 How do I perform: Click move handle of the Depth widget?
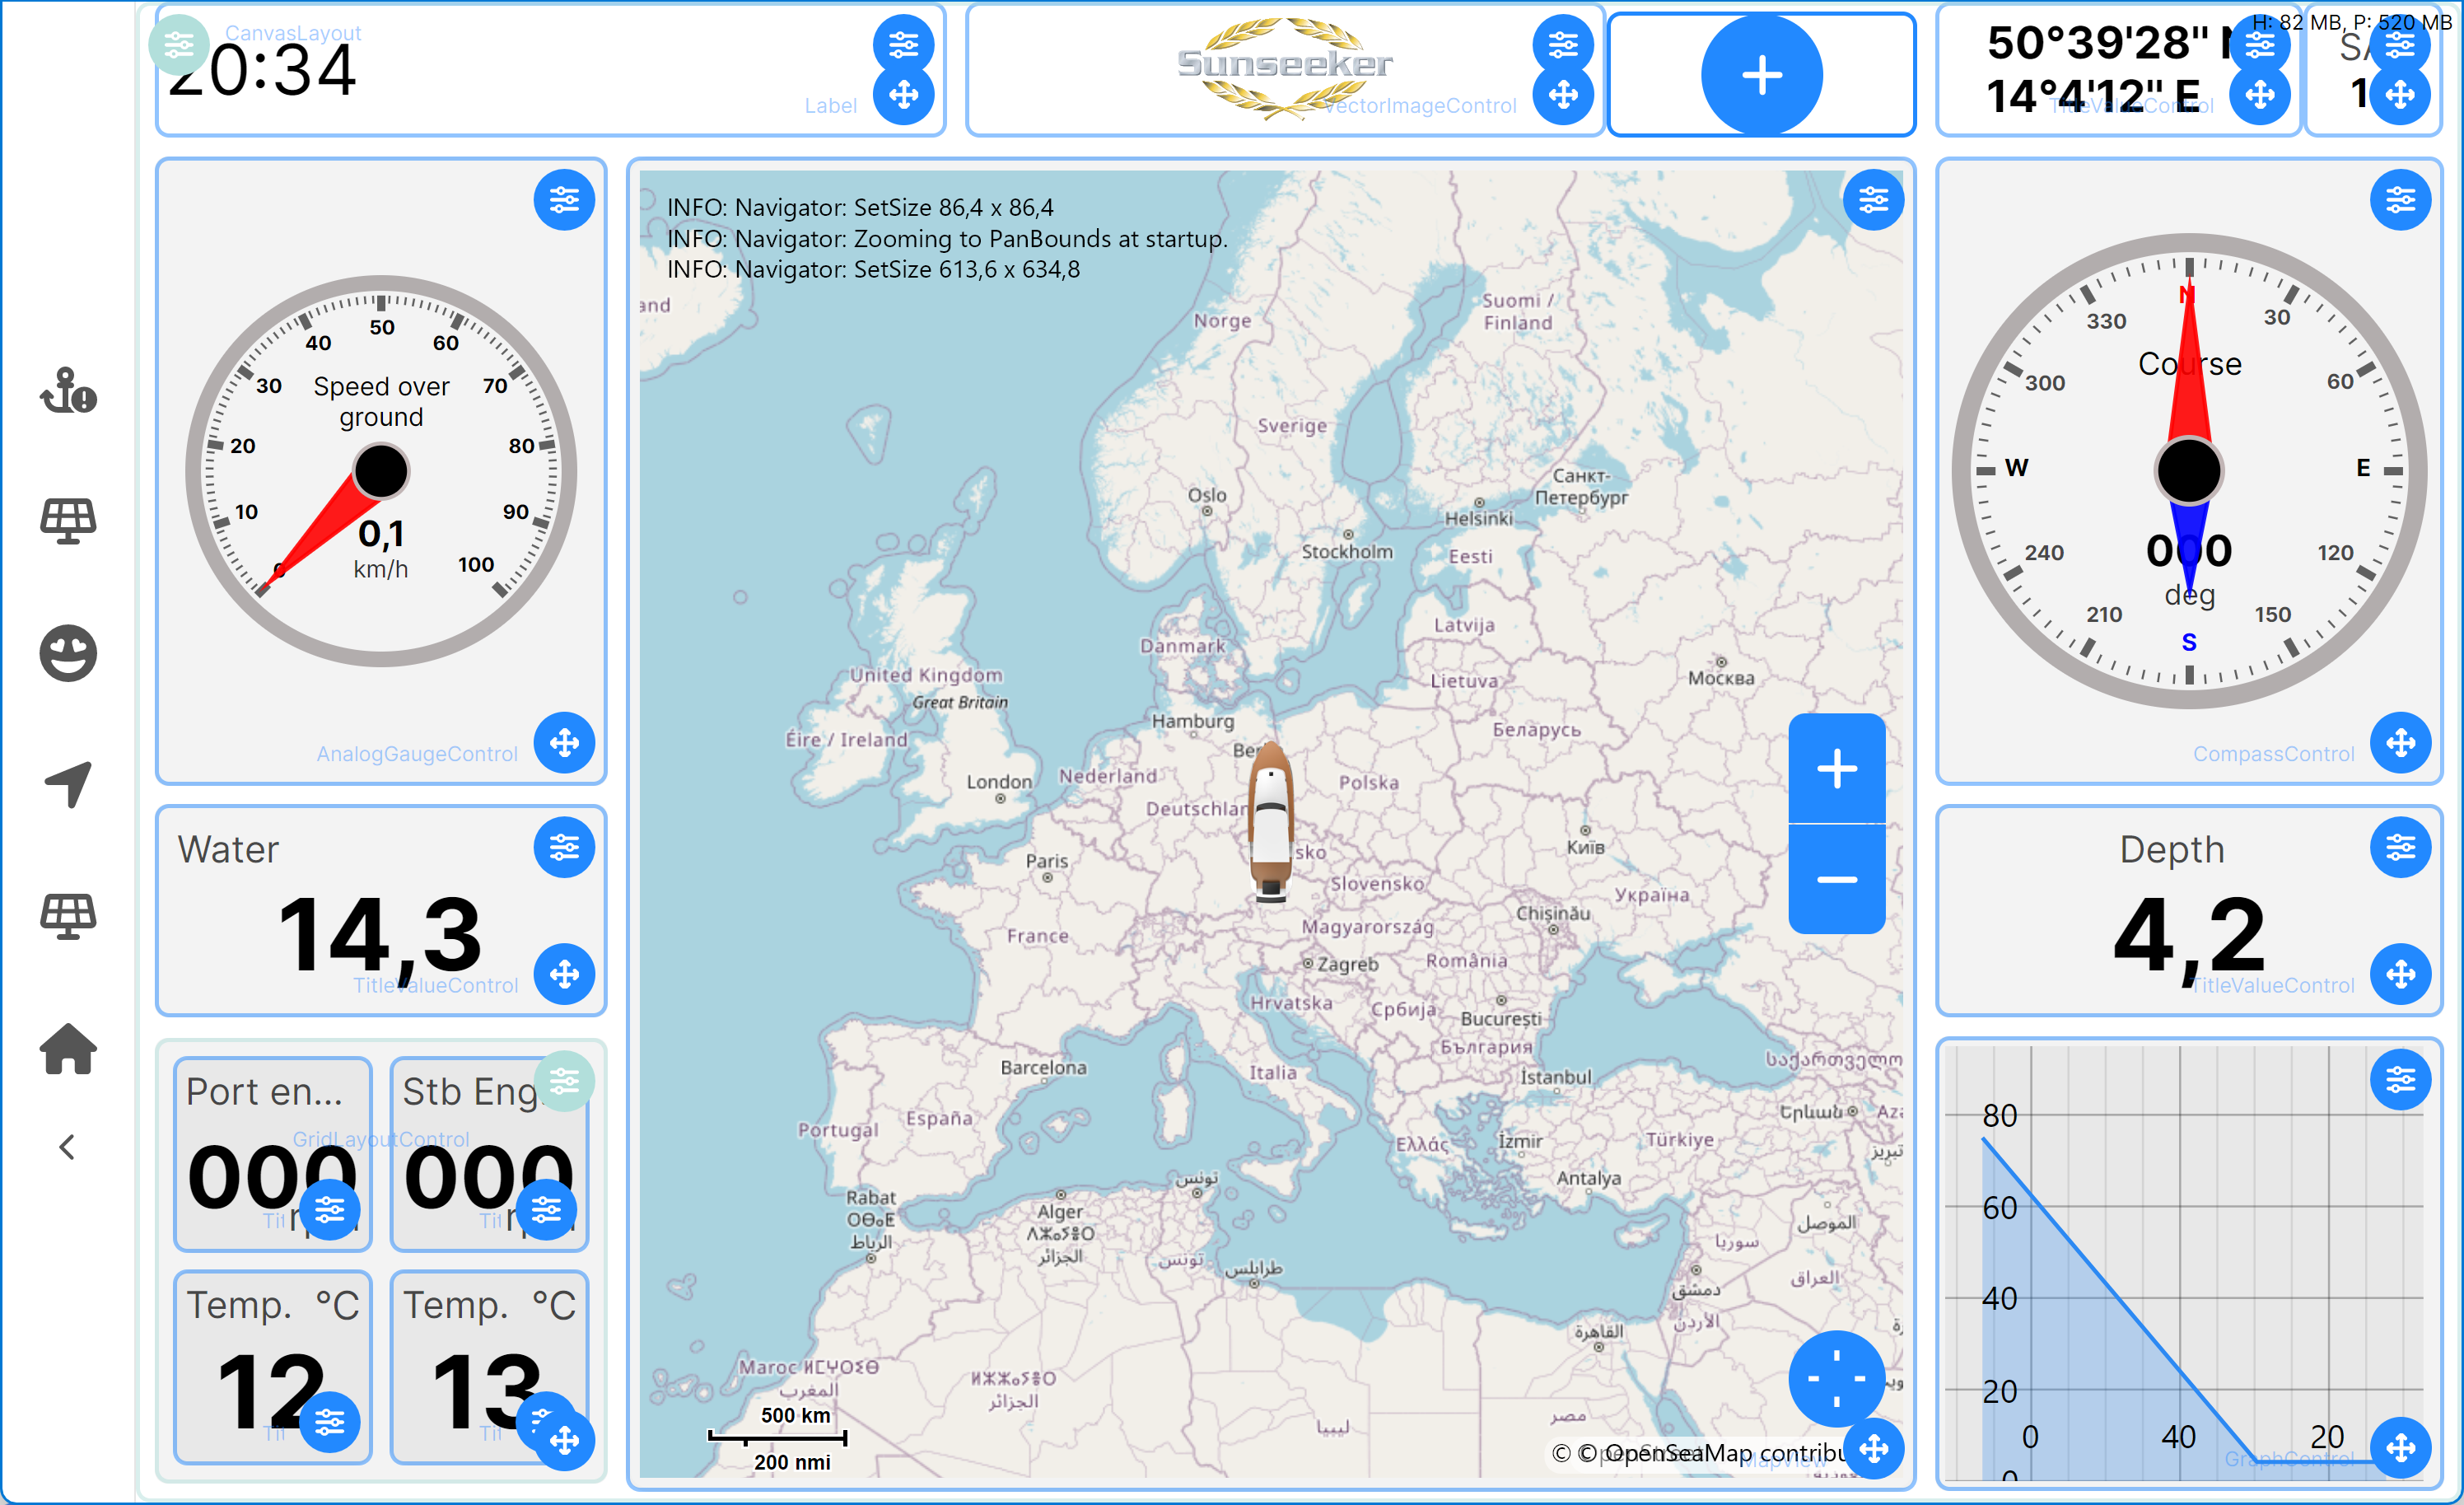click(x=2400, y=974)
